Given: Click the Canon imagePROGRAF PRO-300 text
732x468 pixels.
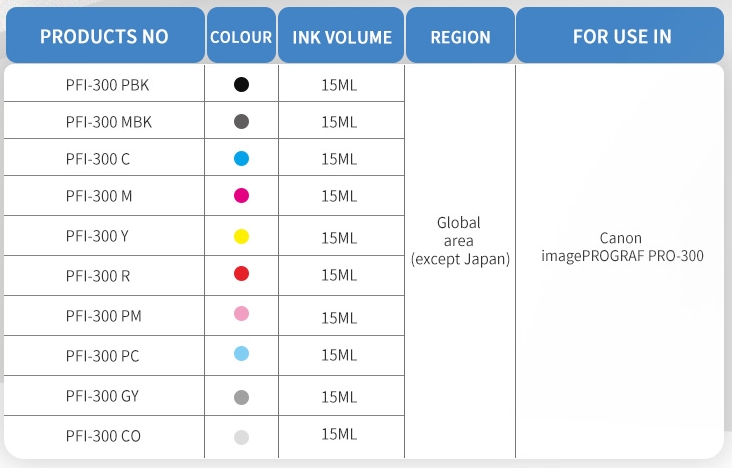Looking at the screenshot, I should pyautogui.click(x=622, y=247).
